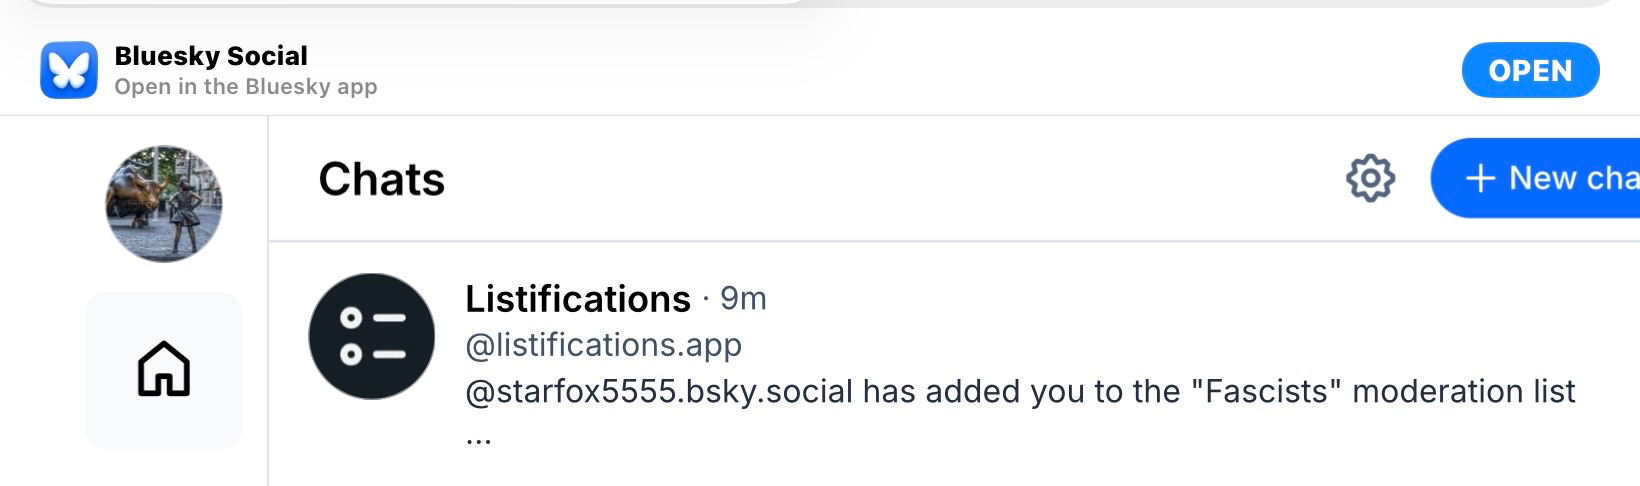Screen dimensions: 1640x486
Task: Click the Listifications list-style avatar icon
Action: [372, 336]
